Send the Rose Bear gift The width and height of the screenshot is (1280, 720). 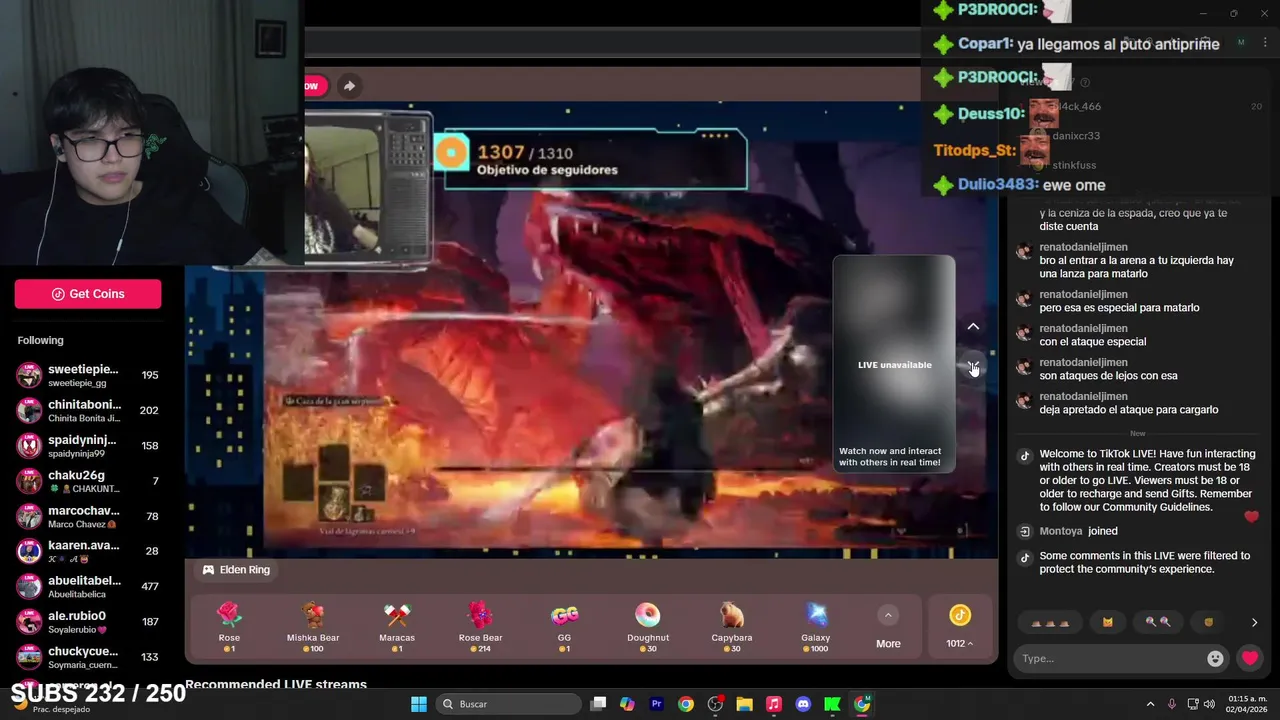click(x=480, y=627)
